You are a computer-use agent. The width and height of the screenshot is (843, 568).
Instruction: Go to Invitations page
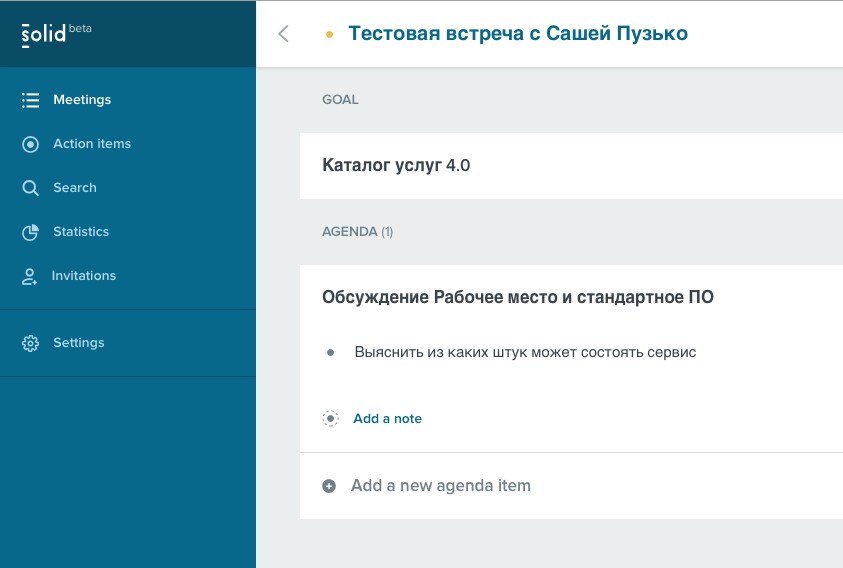84,275
